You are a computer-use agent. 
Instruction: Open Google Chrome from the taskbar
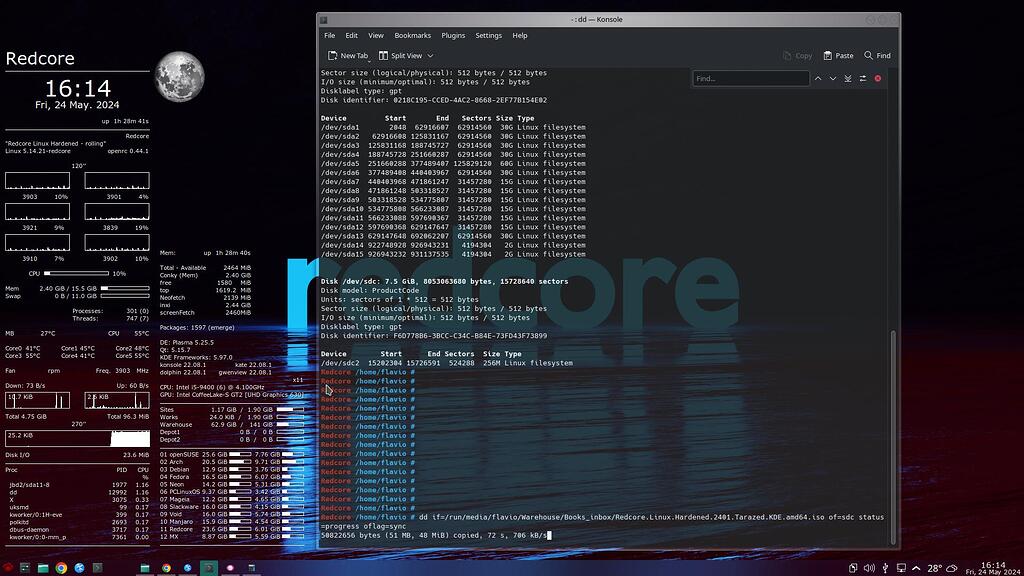[61, 566]
